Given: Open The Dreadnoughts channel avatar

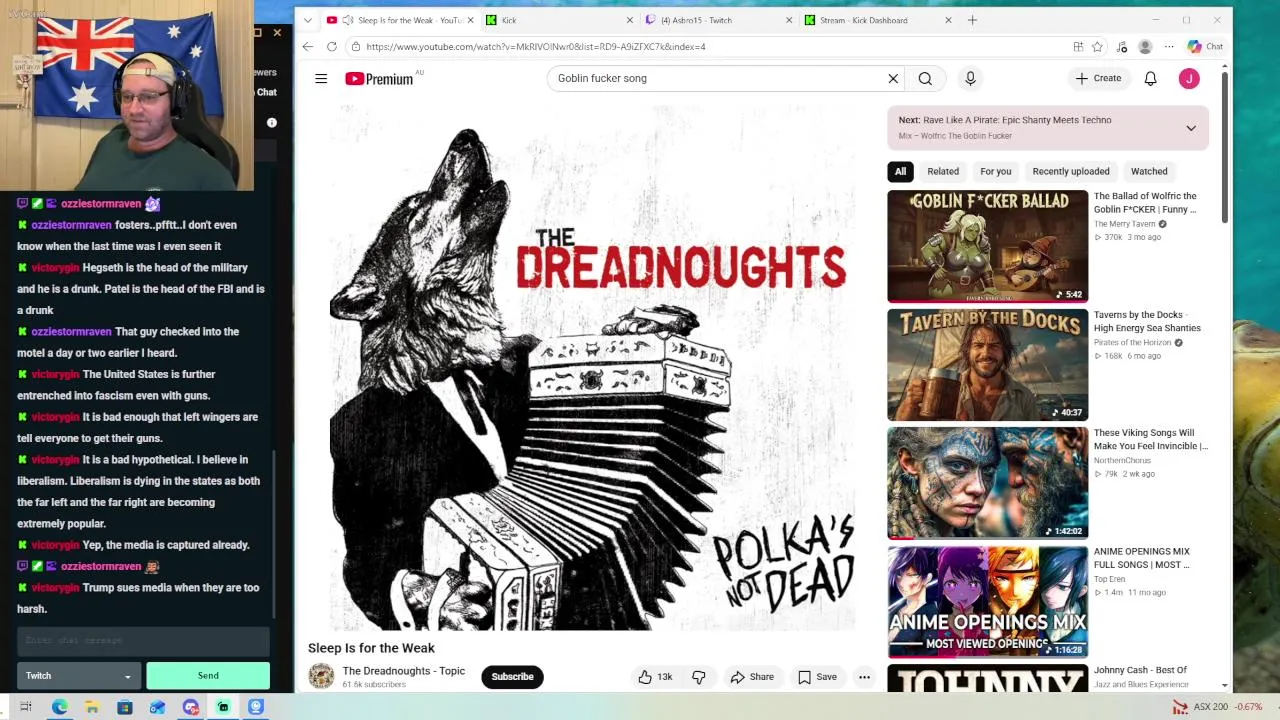Looking at the screenshot, I should click(x=321, y=676).
